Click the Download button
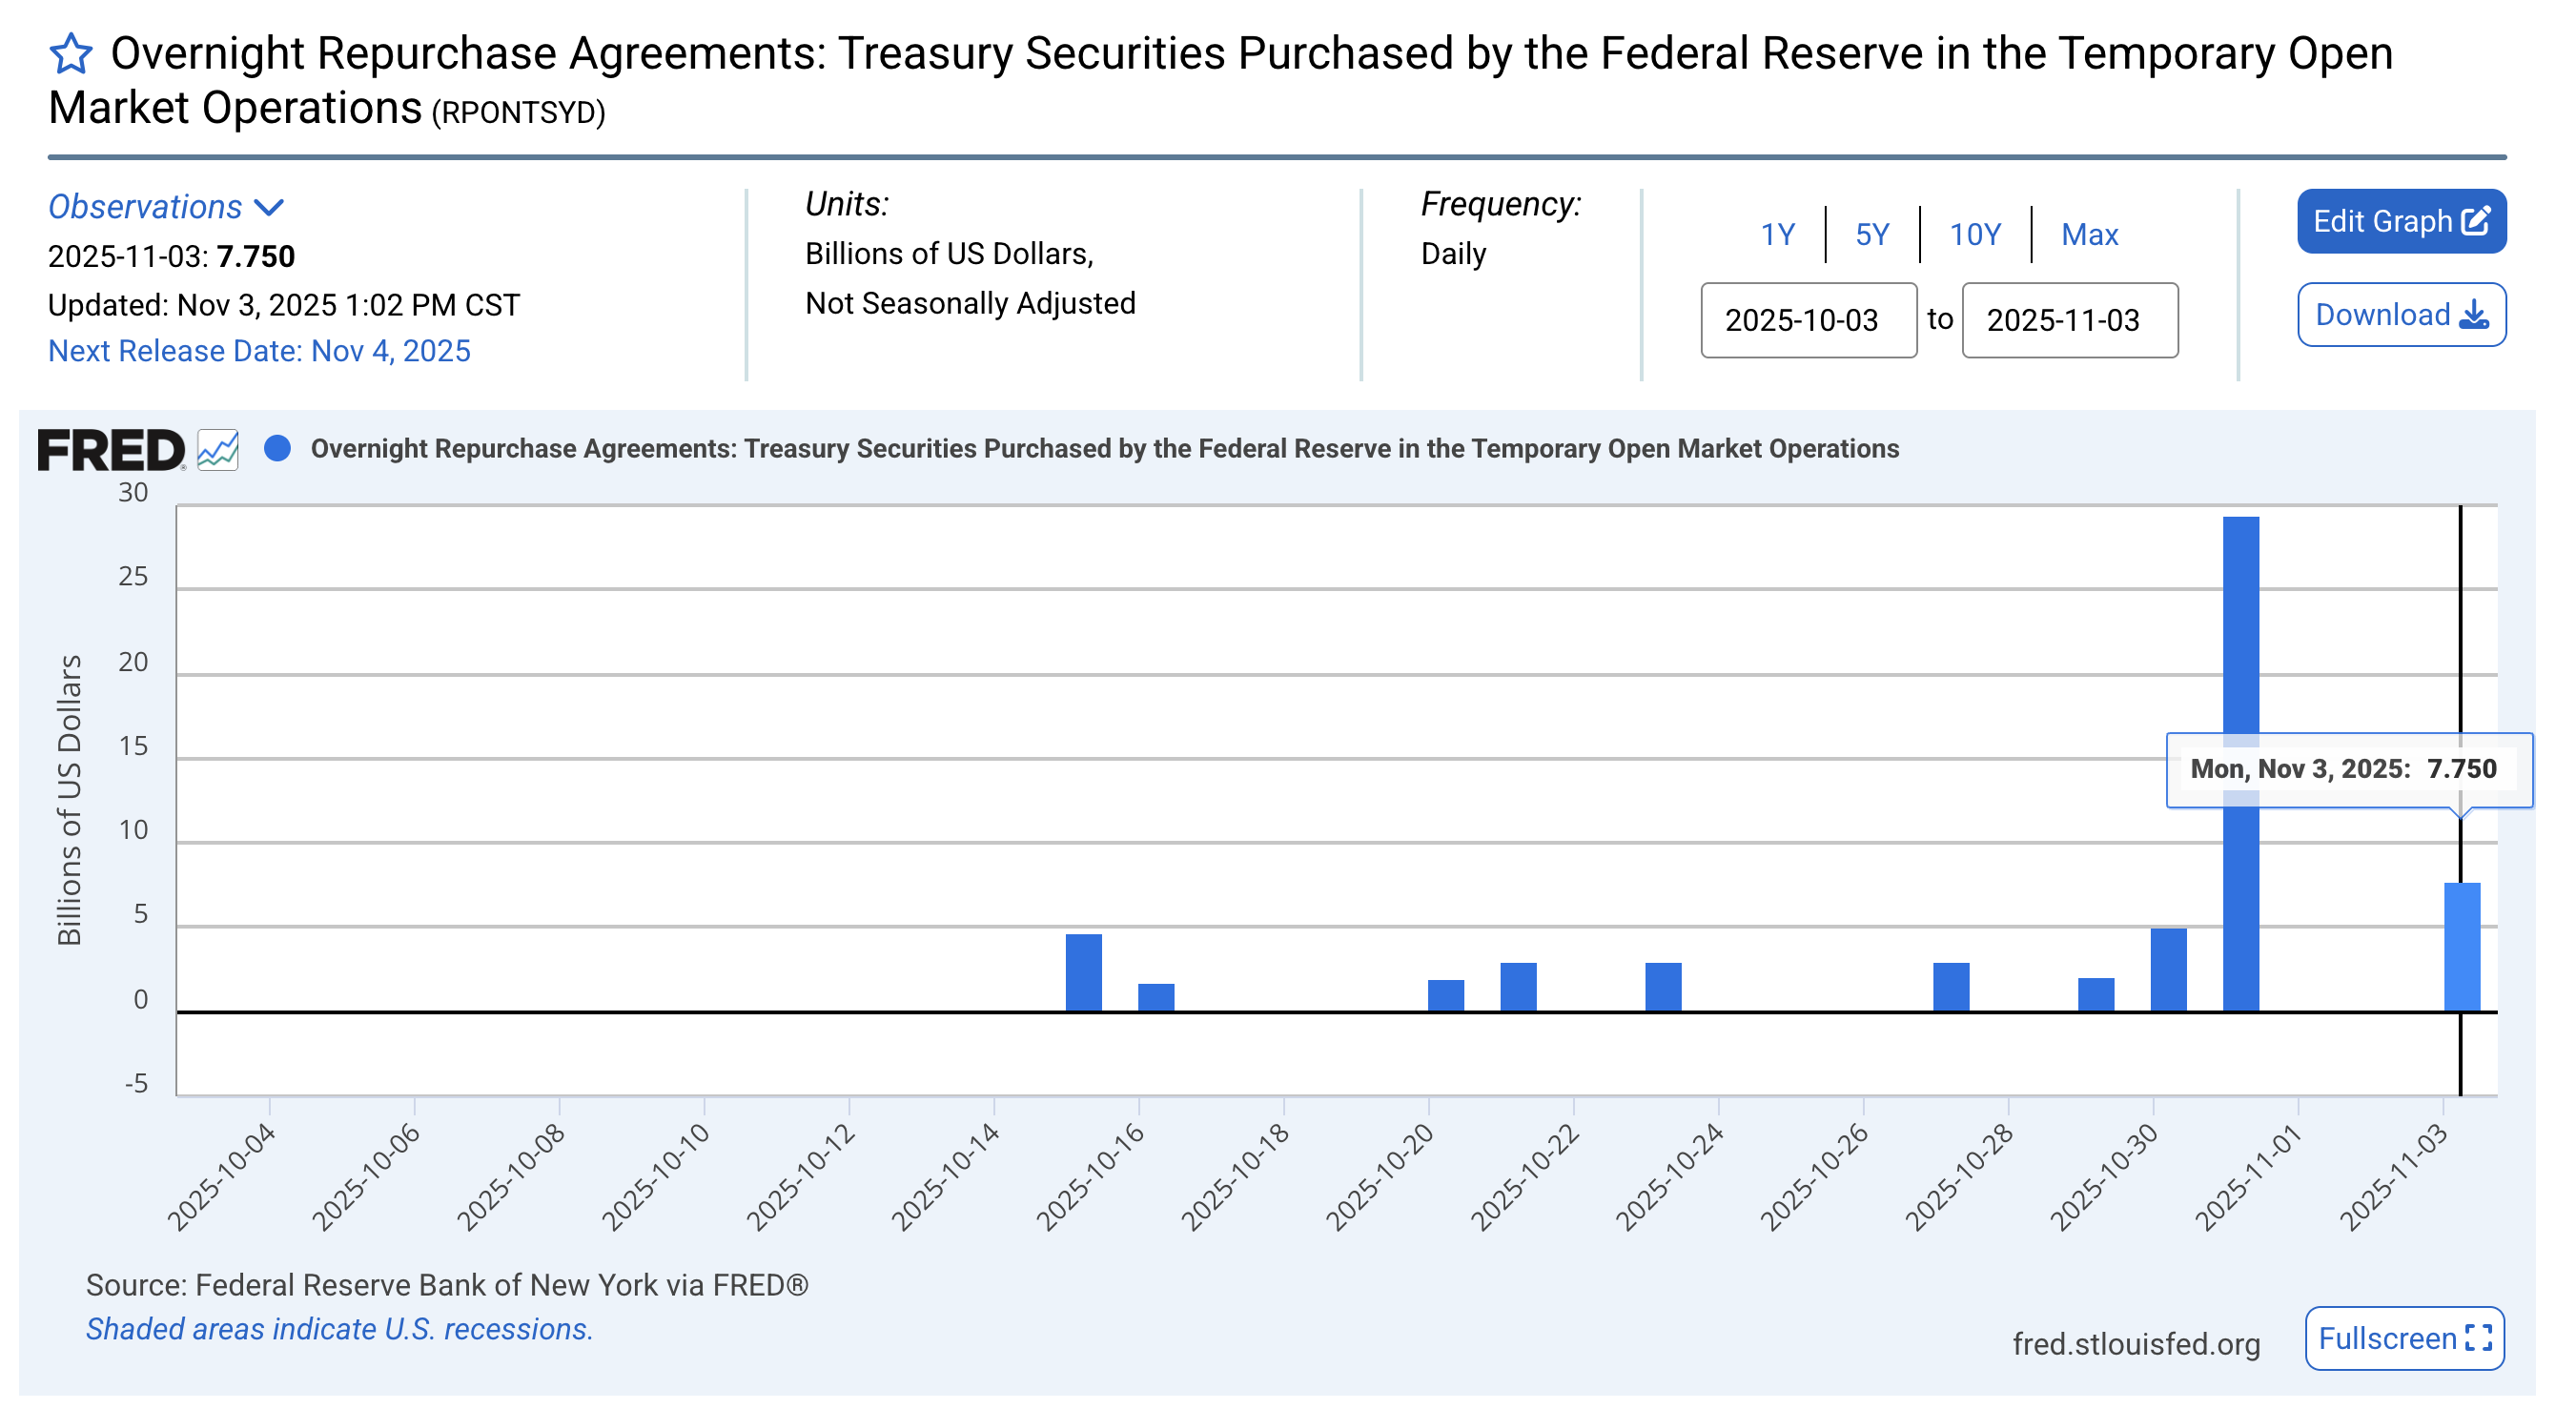2576x1409 pixels. pos(2401,315)
